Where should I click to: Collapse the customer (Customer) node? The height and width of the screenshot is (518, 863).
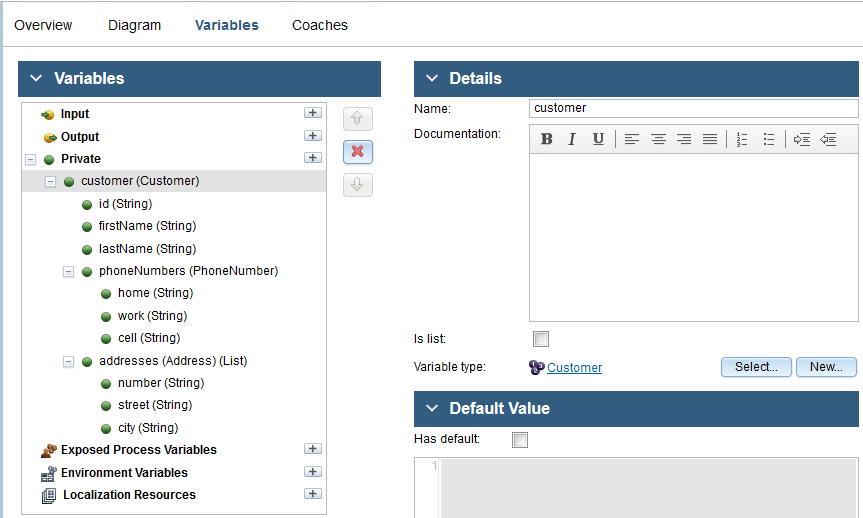[x=51, y=182]
